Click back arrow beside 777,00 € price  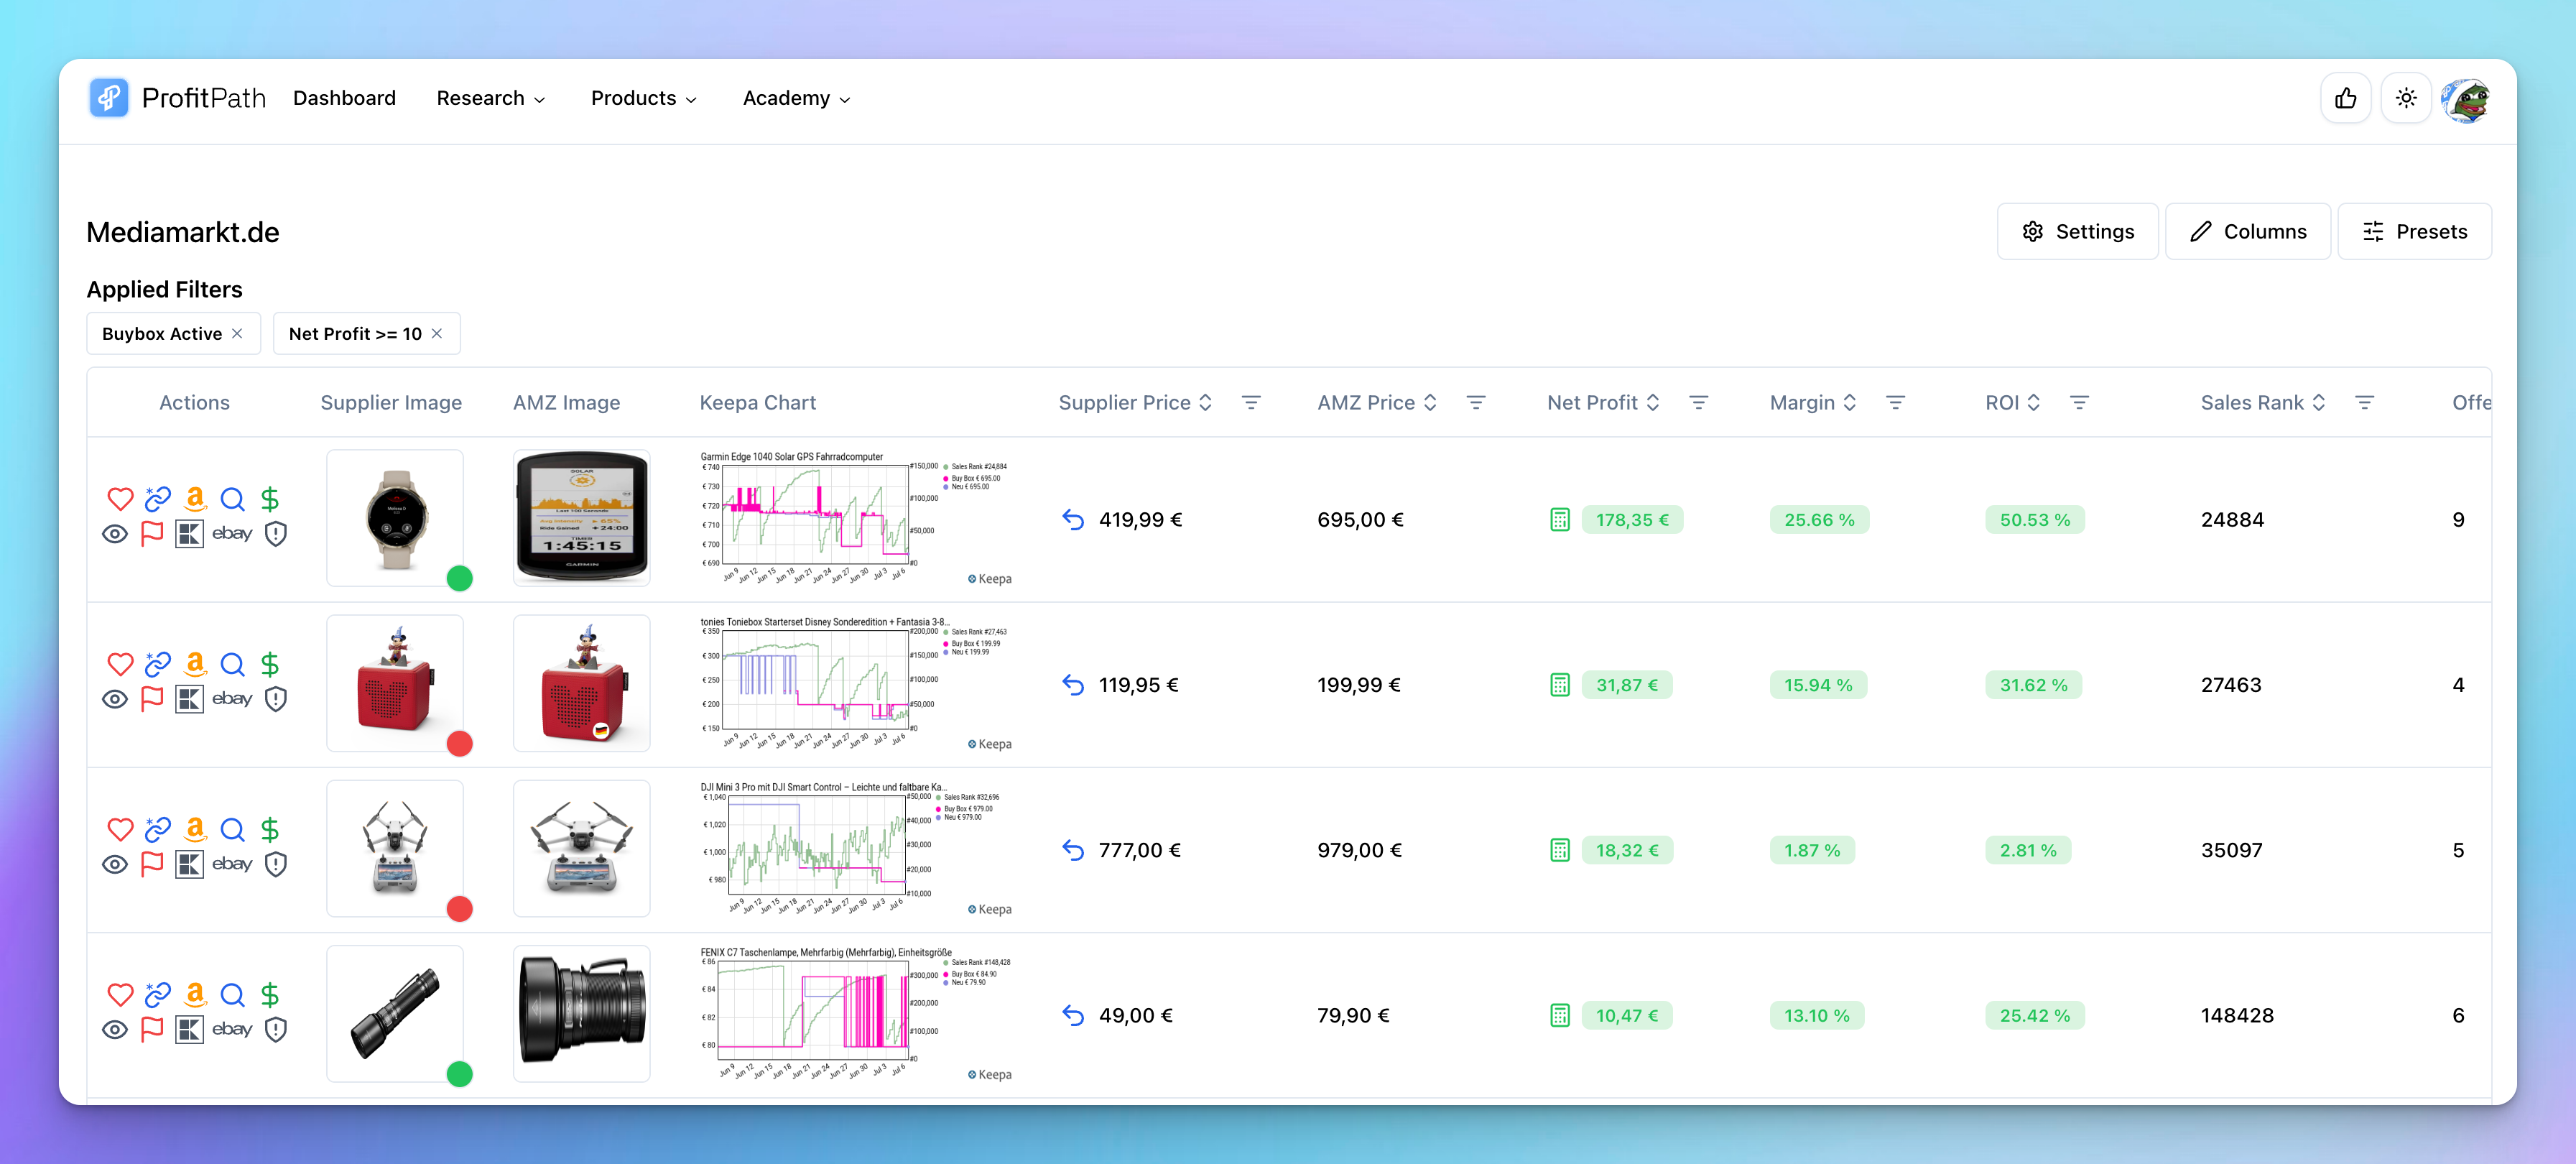1073,850
